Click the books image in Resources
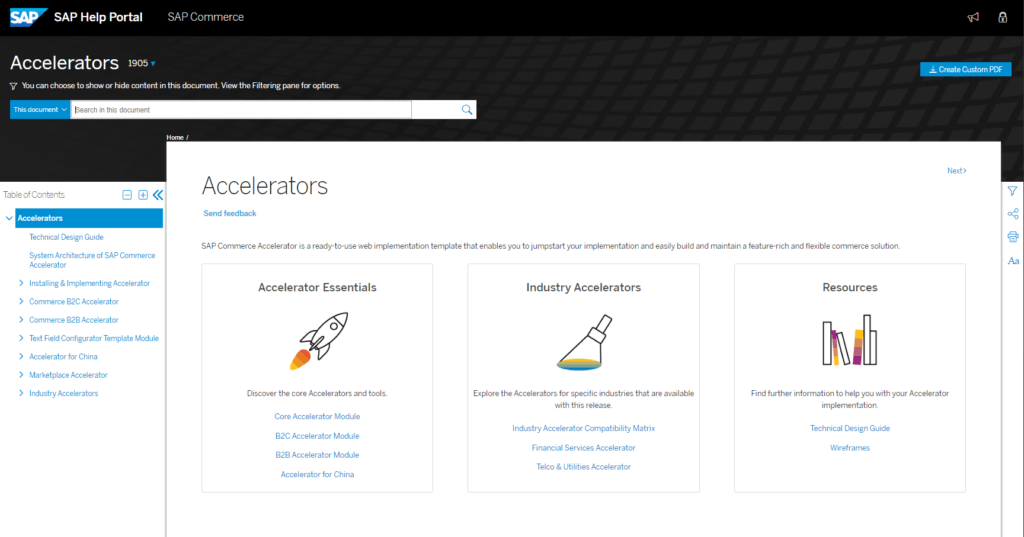Image resolution: width=1024 pixels, height=537 pixels. pos(850,340)
